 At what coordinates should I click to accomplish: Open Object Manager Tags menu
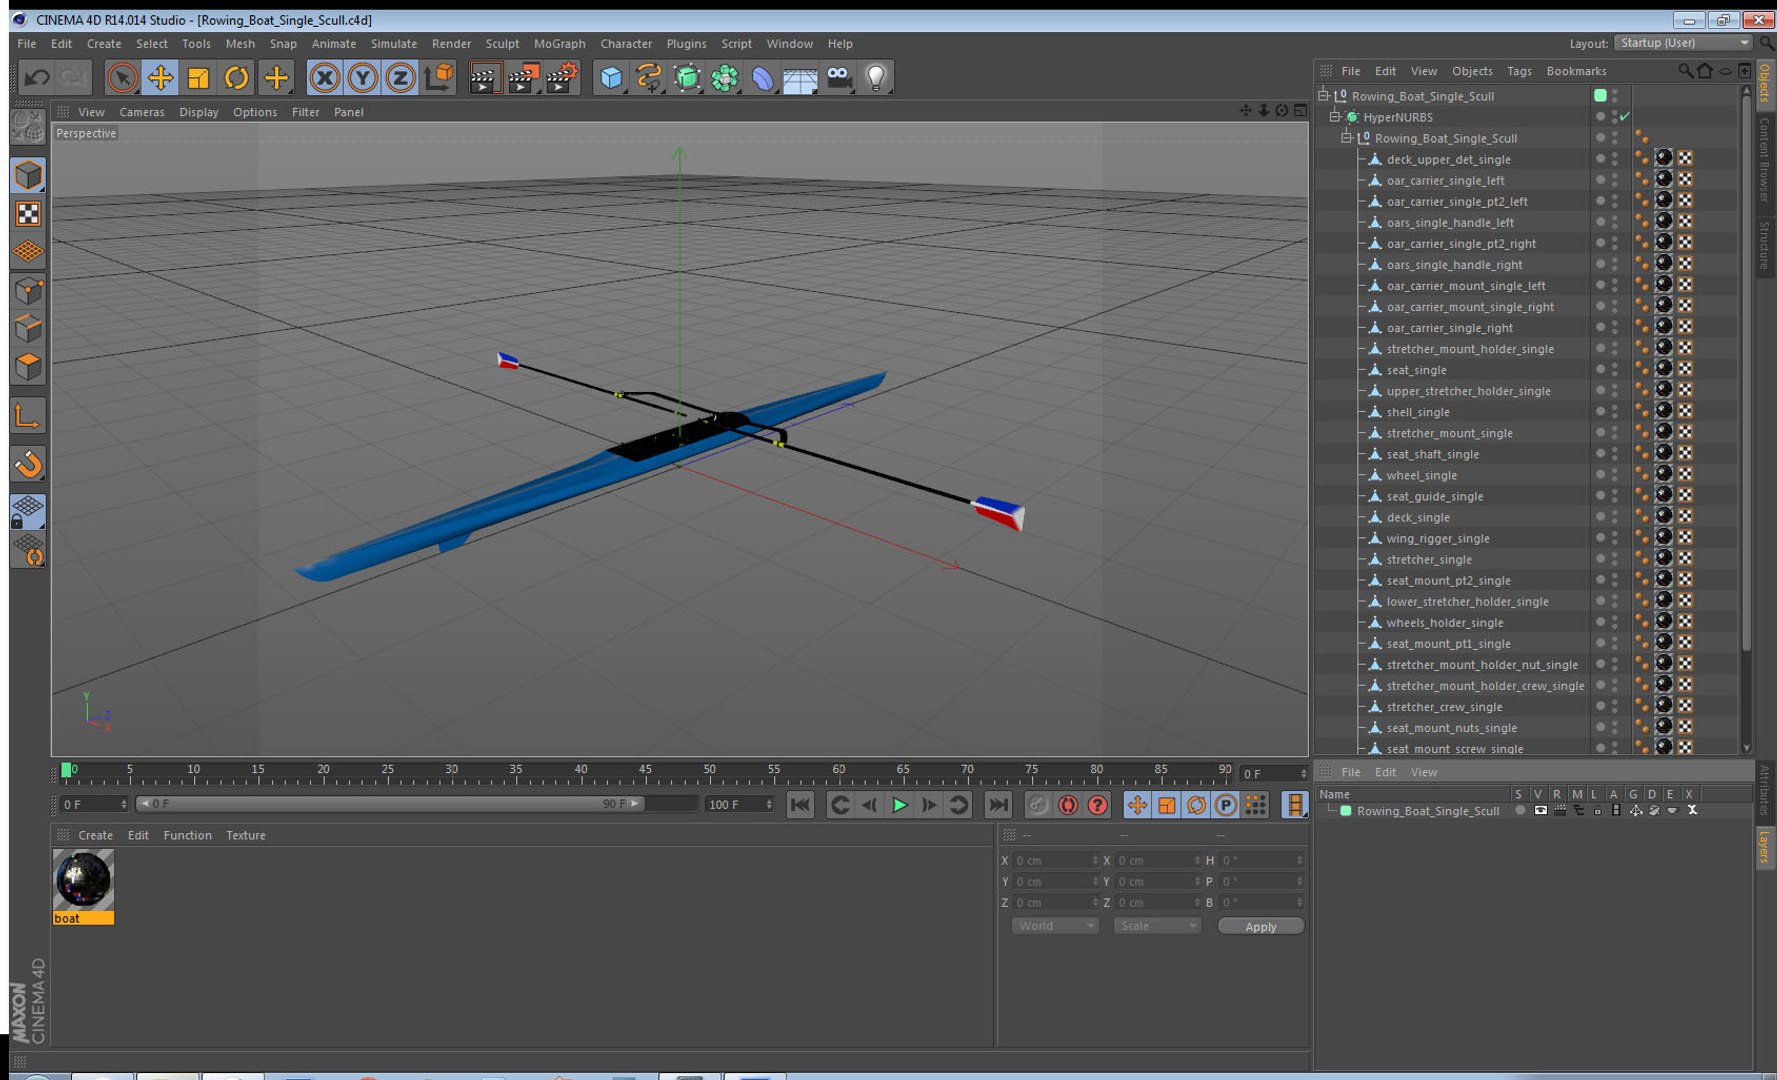1519,71
